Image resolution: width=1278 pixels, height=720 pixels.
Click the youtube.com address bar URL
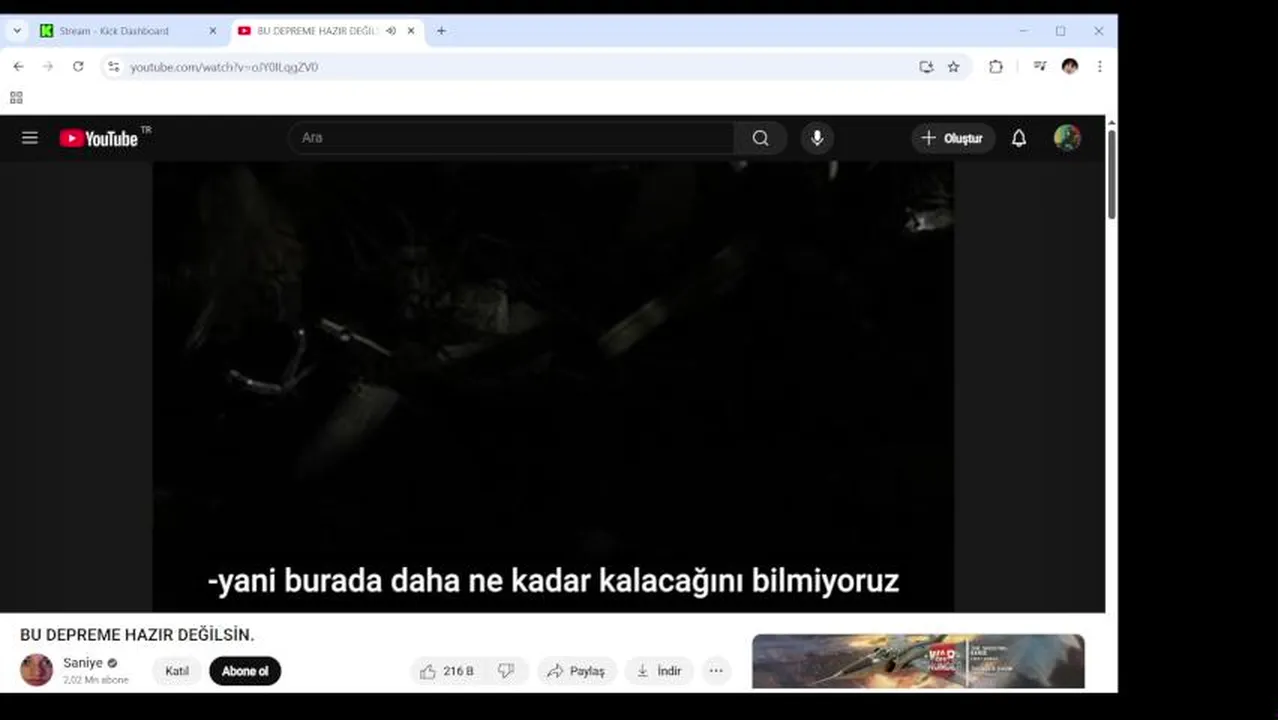224,67
